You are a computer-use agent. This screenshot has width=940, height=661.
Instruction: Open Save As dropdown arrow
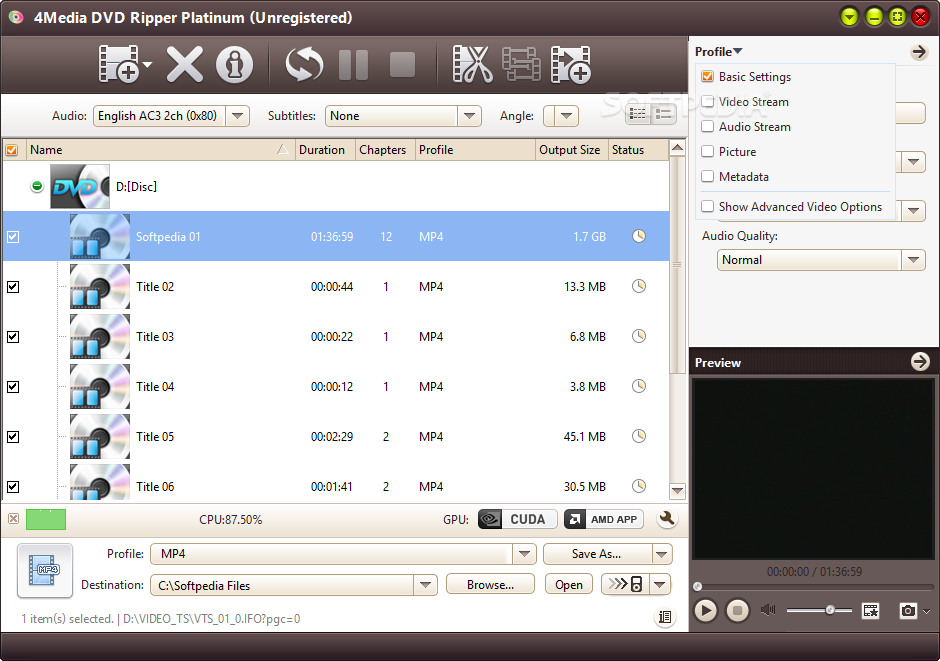click(x=662, y=554)
